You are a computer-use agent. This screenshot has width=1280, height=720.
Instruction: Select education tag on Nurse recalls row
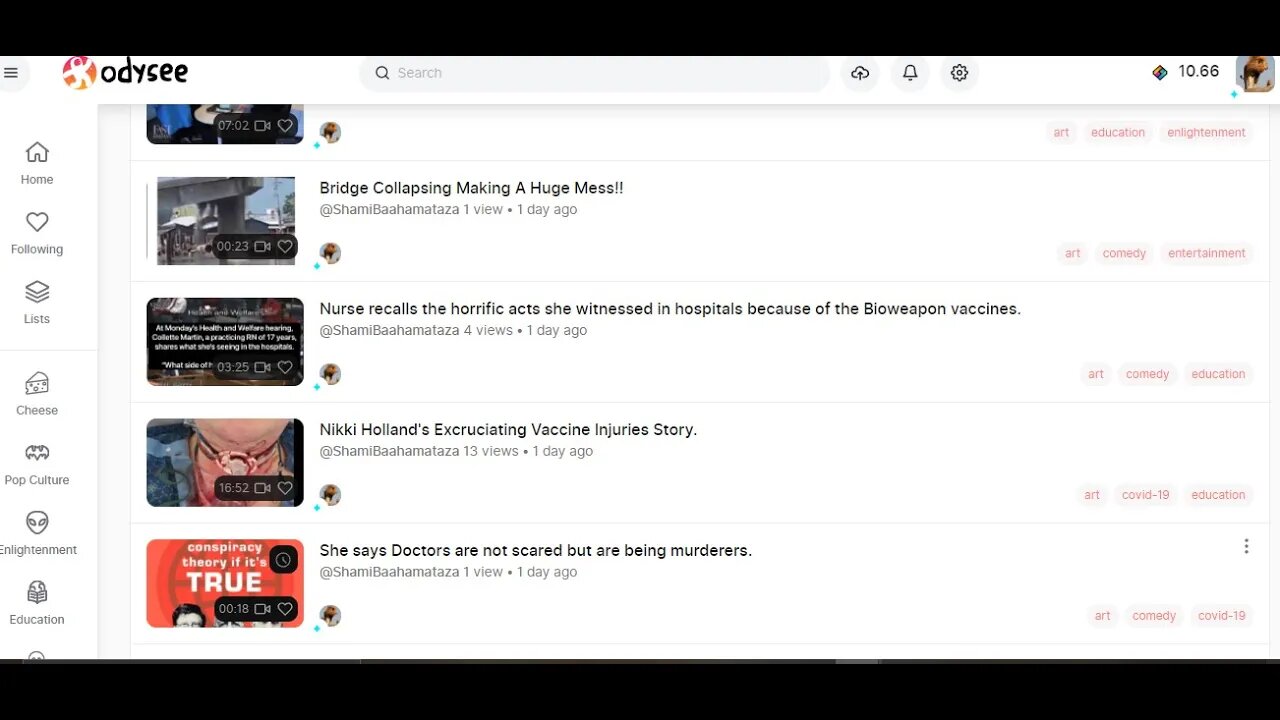tap(1218, 374)
